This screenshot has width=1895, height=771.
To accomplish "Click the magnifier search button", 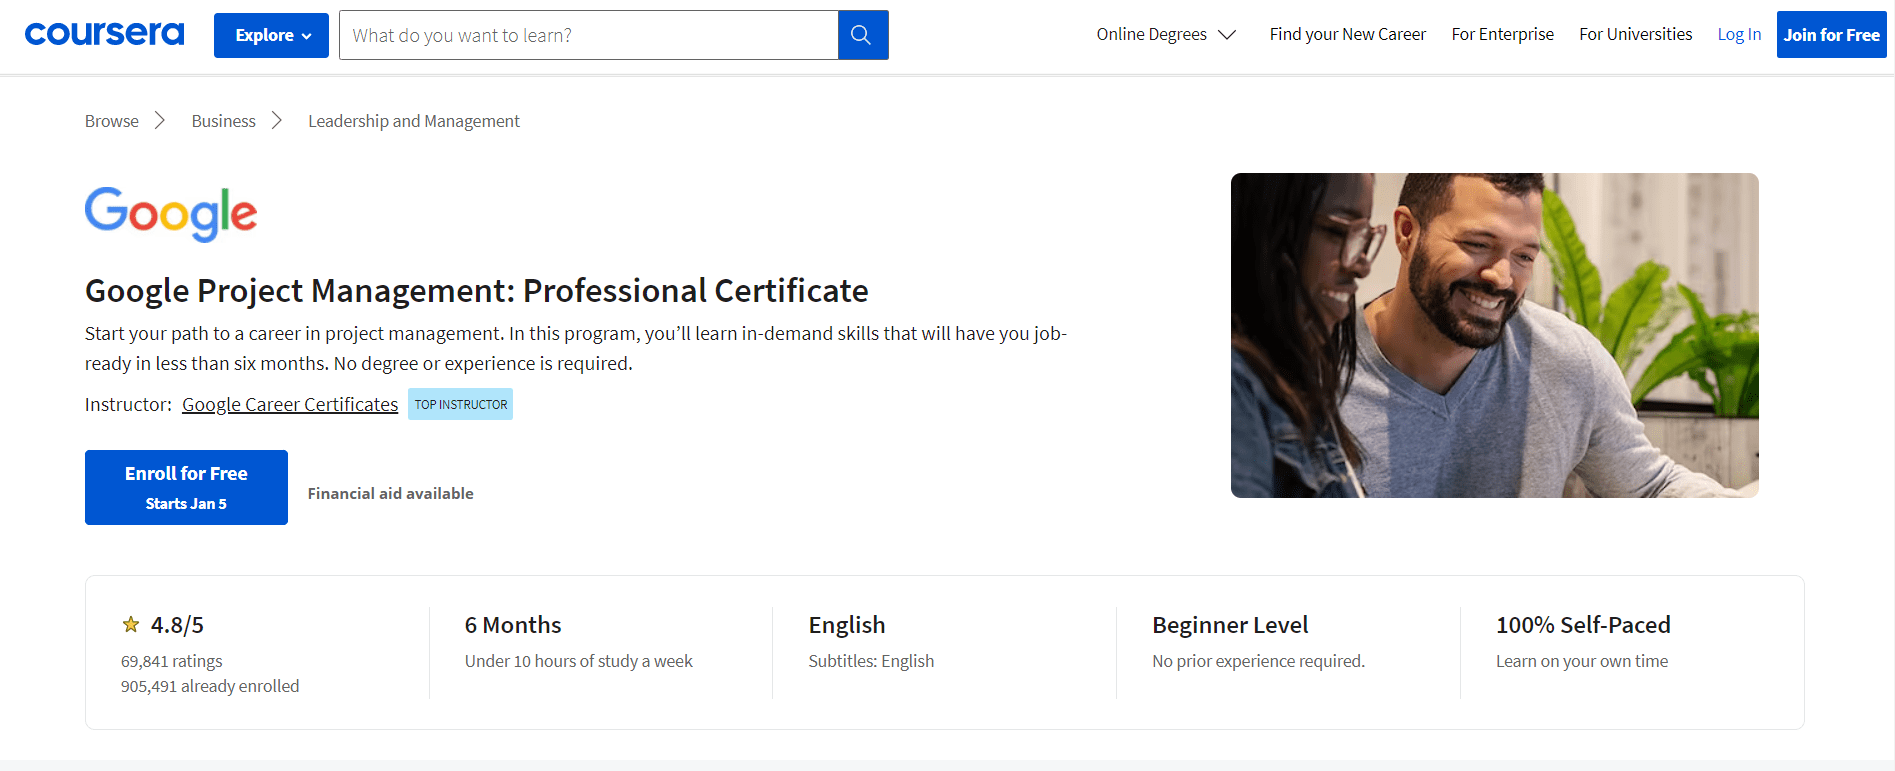I will pyautogui.click(x=862, y=35).
